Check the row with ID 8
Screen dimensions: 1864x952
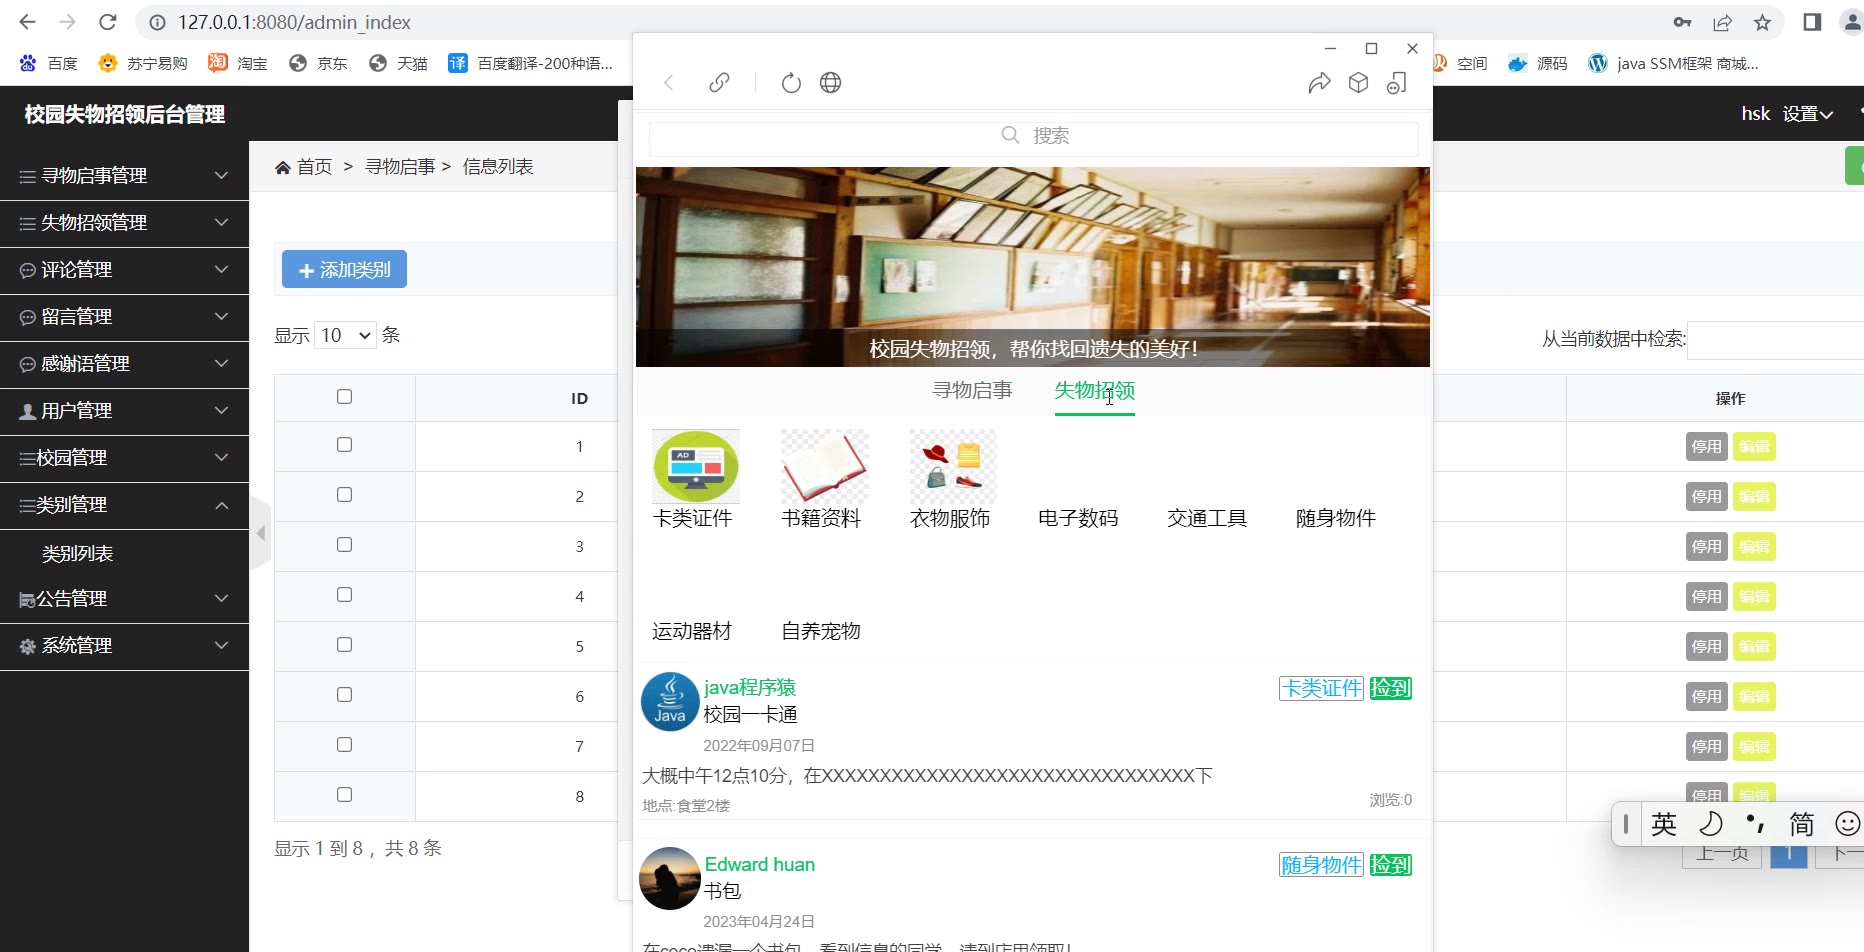pyautogui.click(x=344, y=795)
